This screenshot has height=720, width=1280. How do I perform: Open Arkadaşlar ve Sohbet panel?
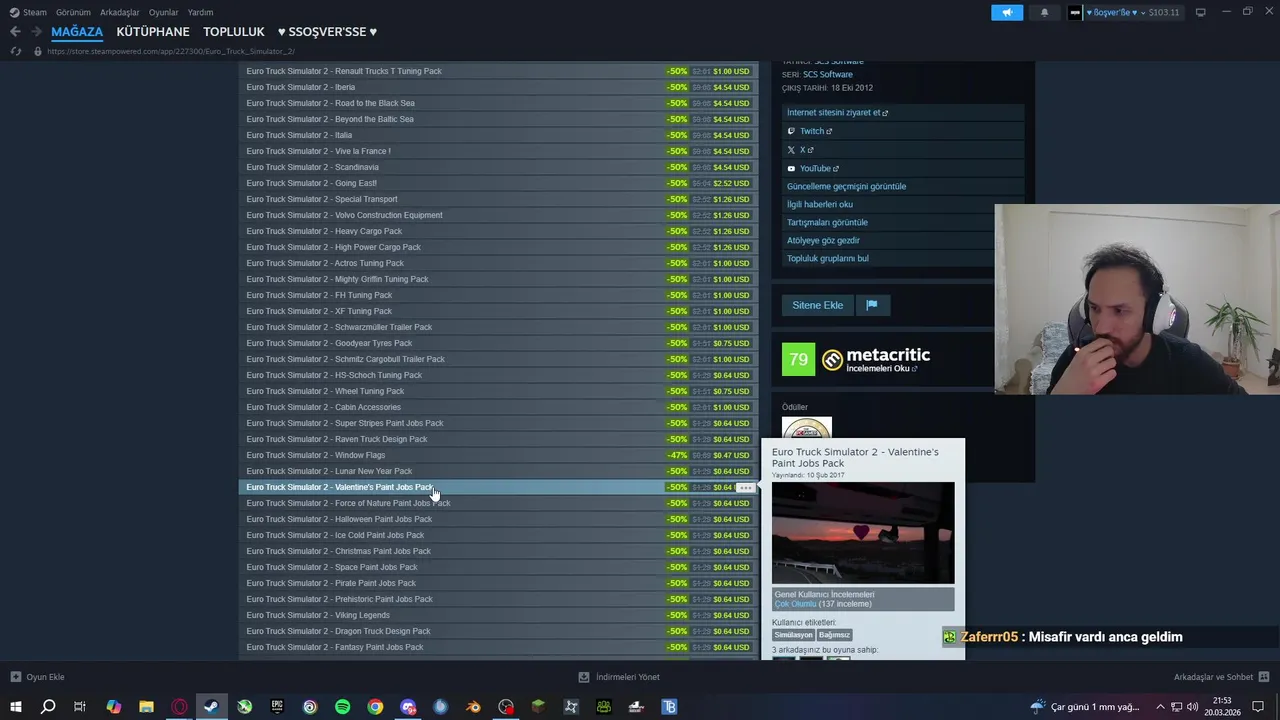(x=1222, y=677)
